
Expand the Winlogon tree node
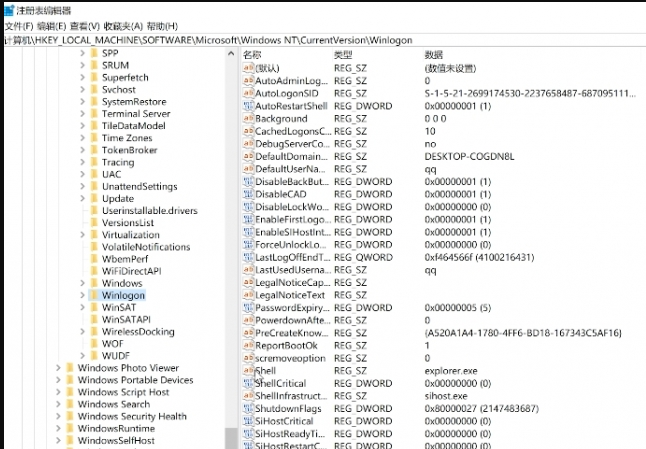[x=81, y=296]
